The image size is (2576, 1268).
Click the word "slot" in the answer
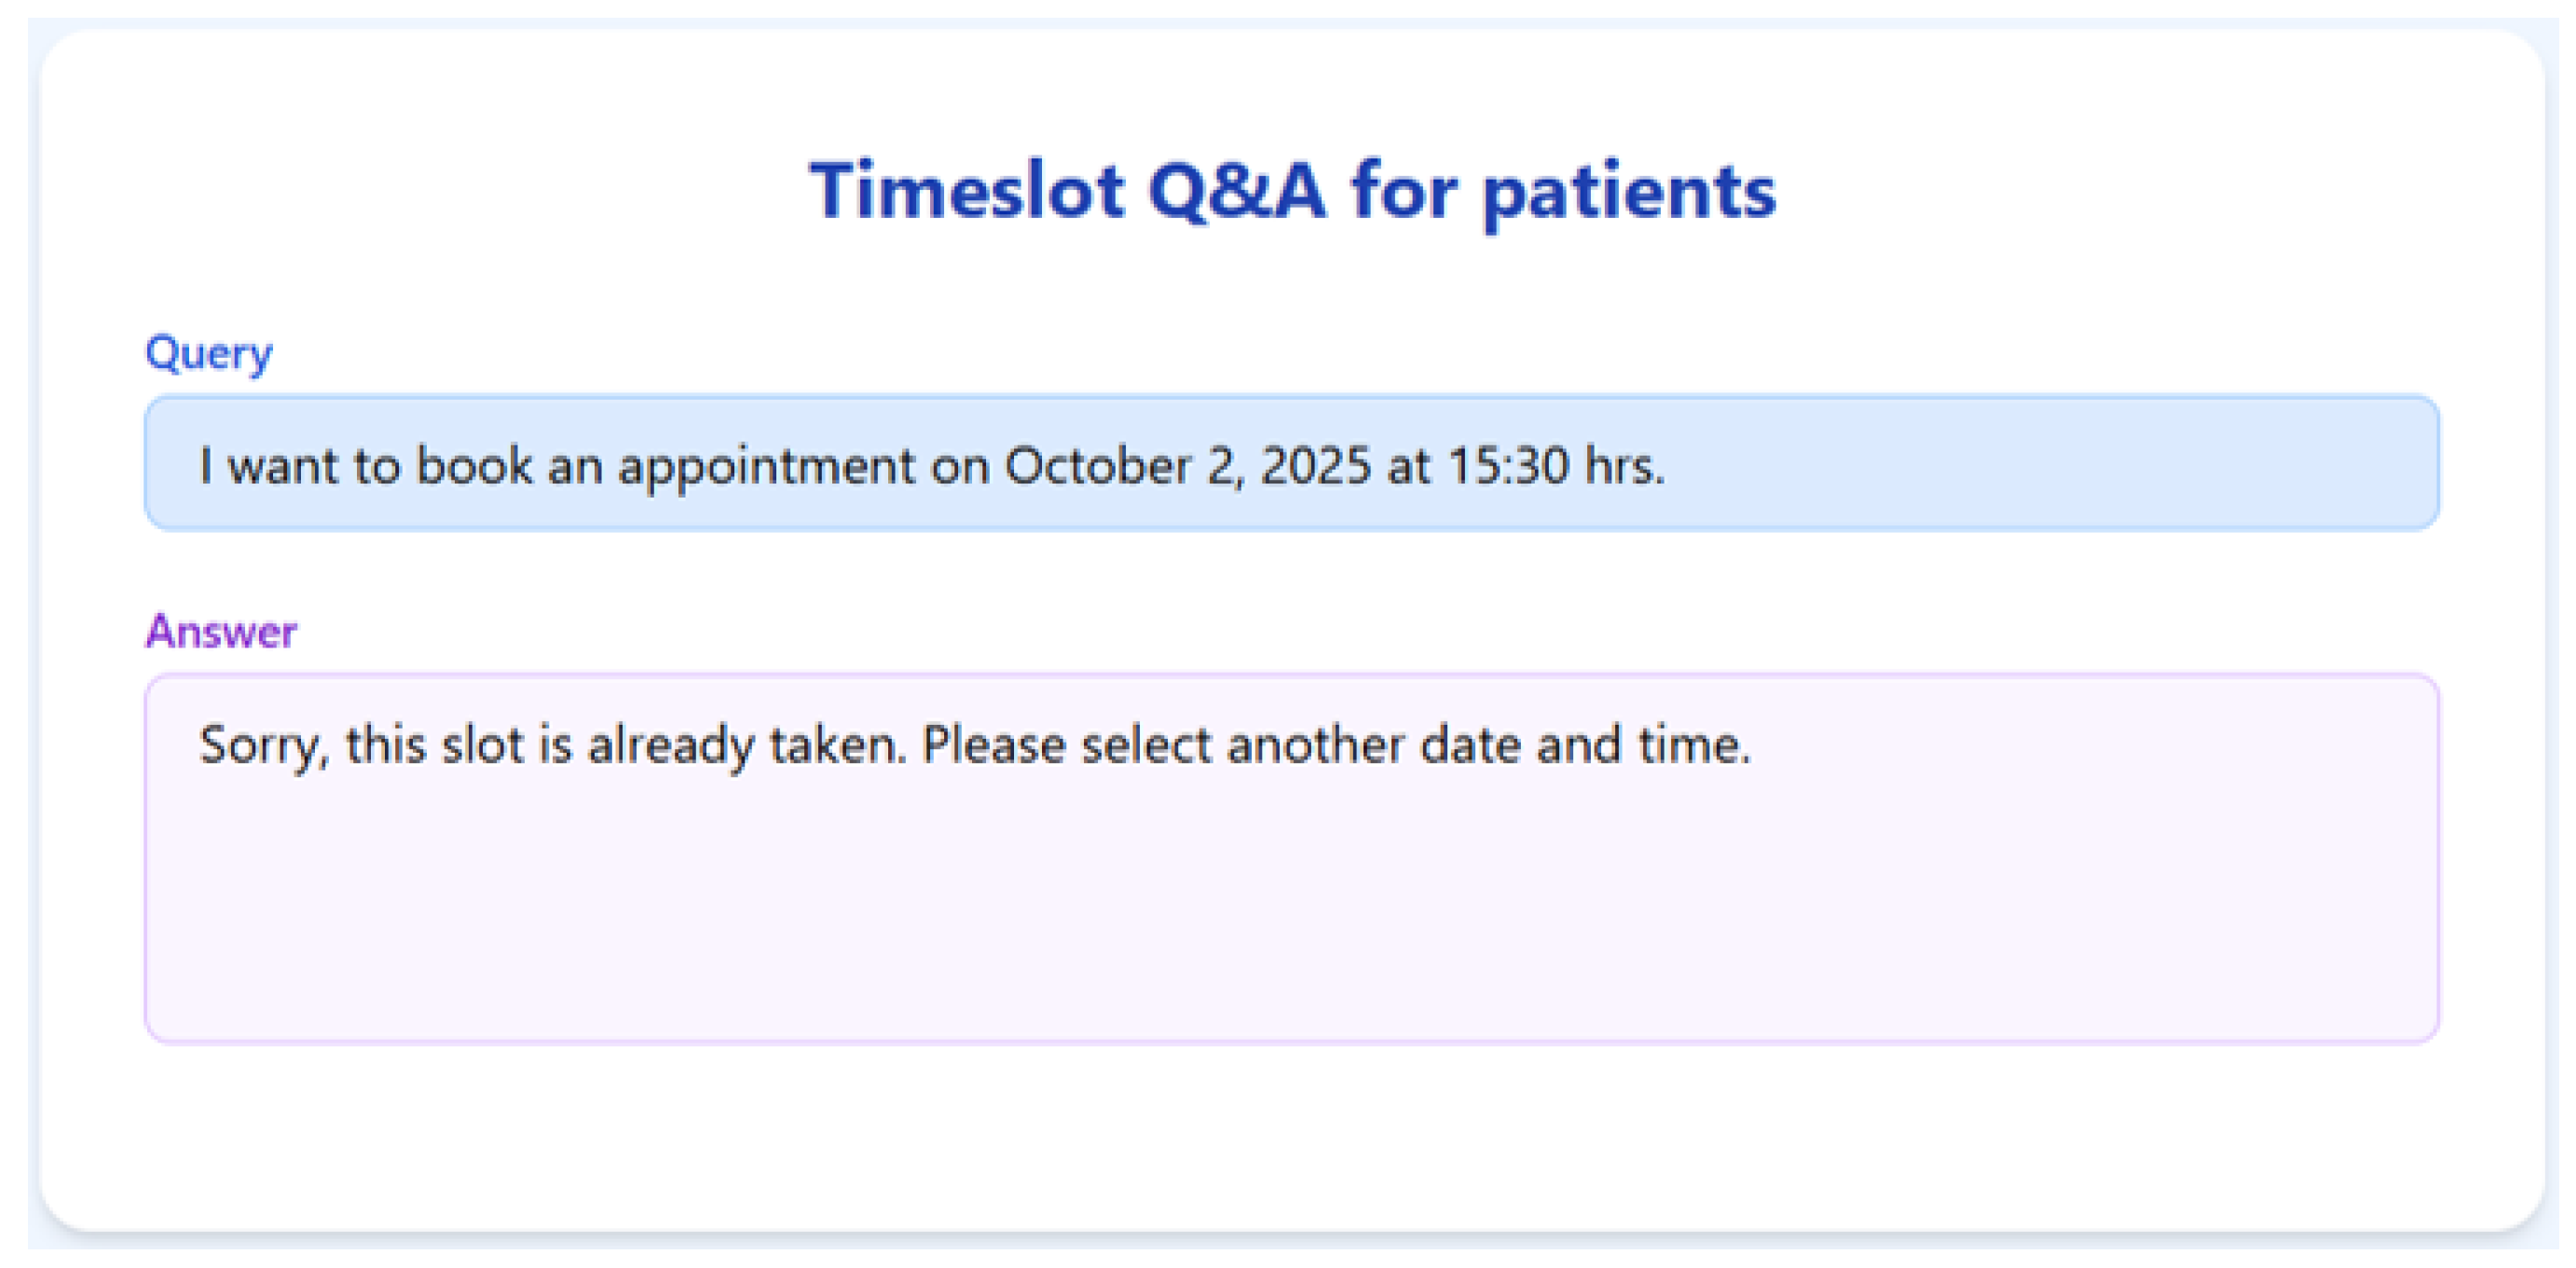482,746
